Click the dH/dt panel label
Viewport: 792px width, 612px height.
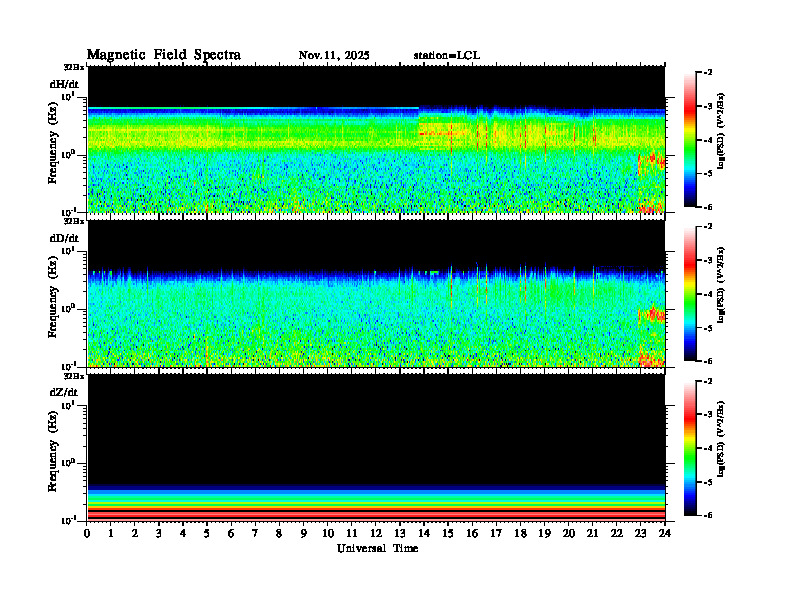pyautogui.click(x=64, y=84)
